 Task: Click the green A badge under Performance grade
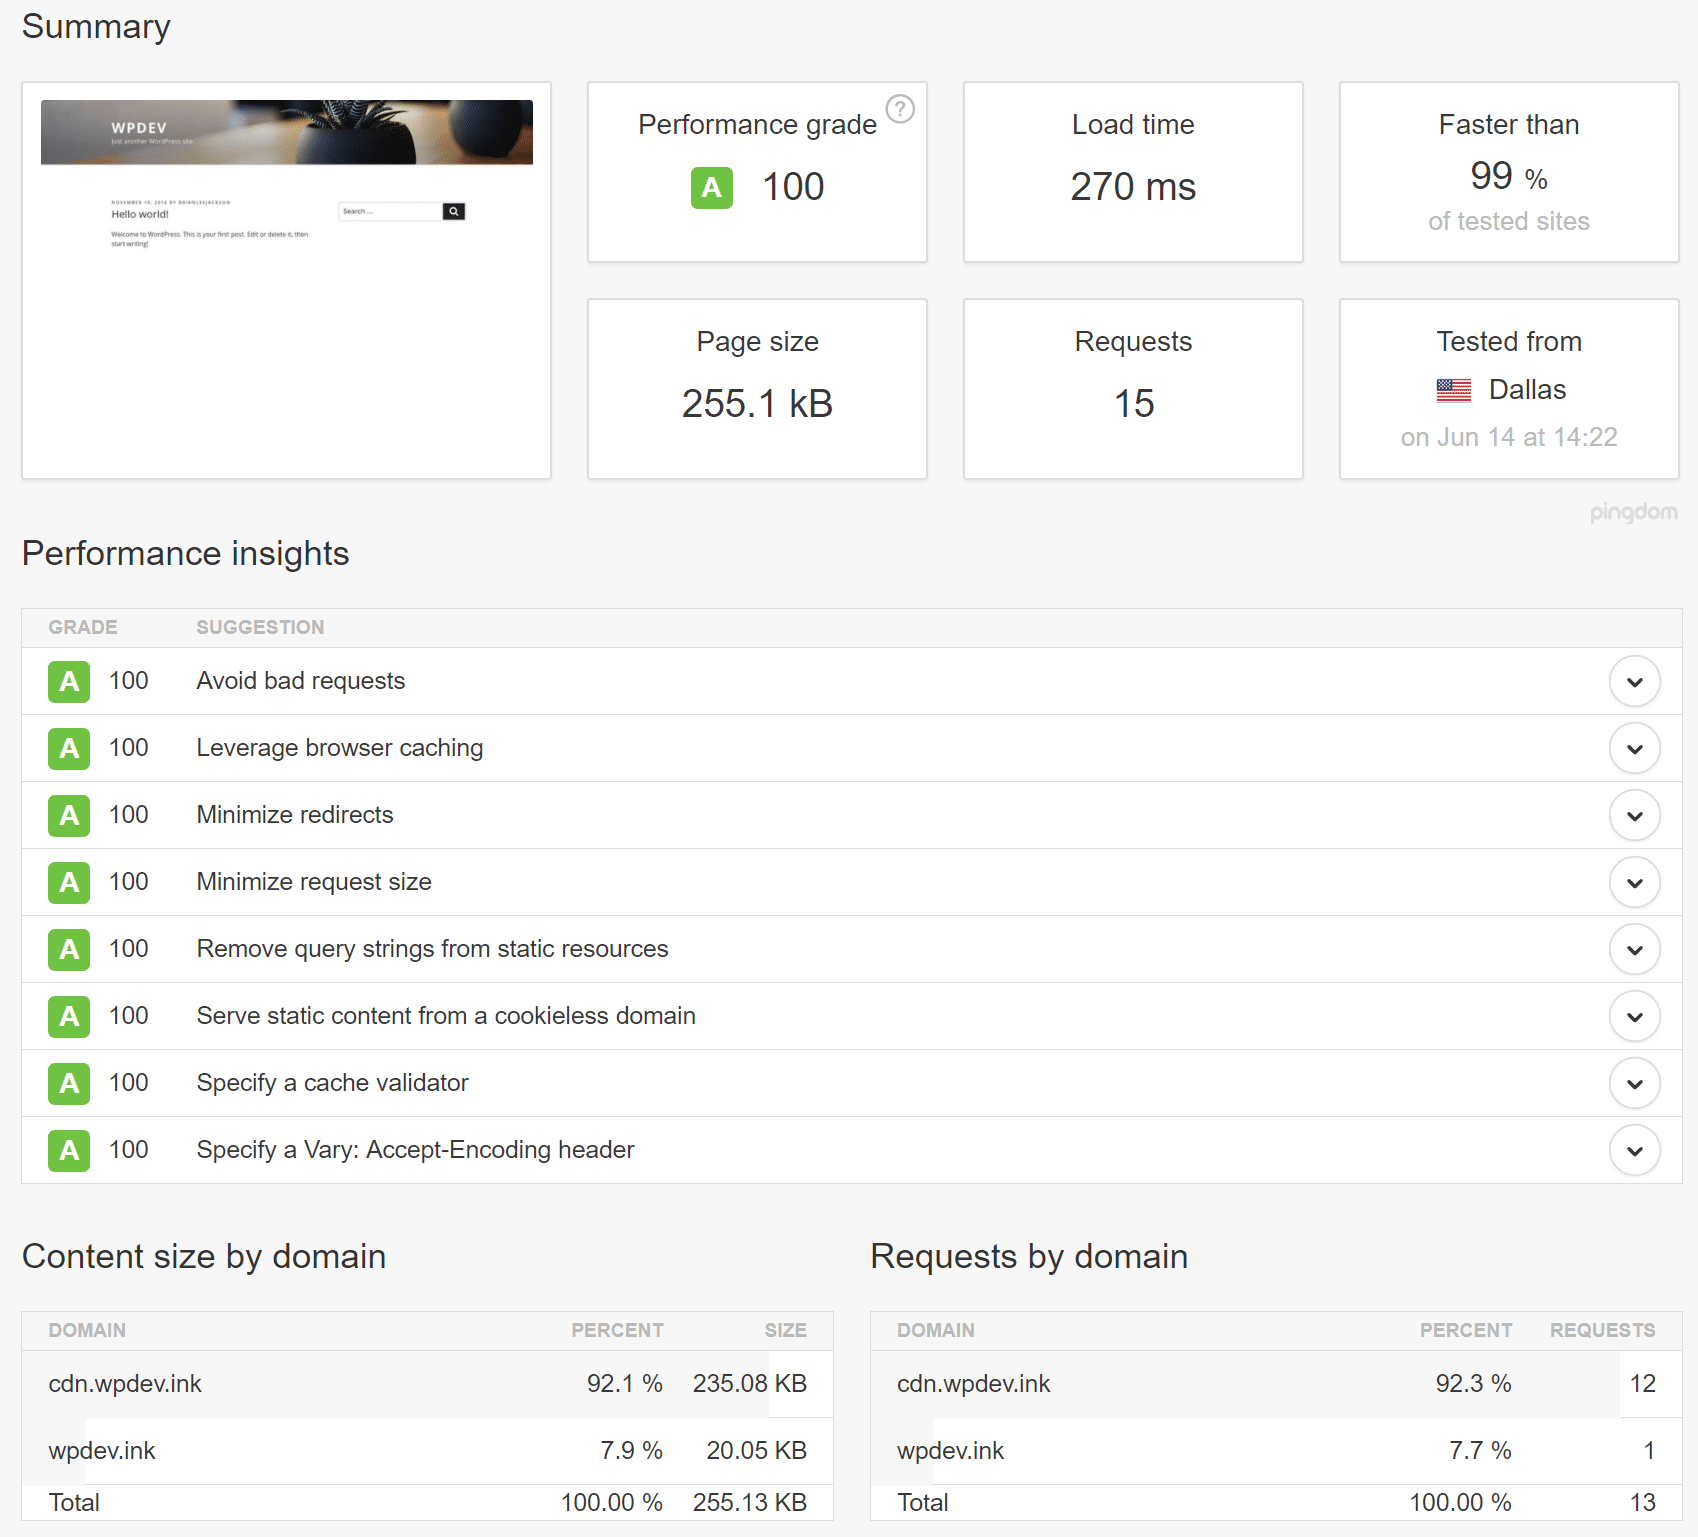pos(711,188)
